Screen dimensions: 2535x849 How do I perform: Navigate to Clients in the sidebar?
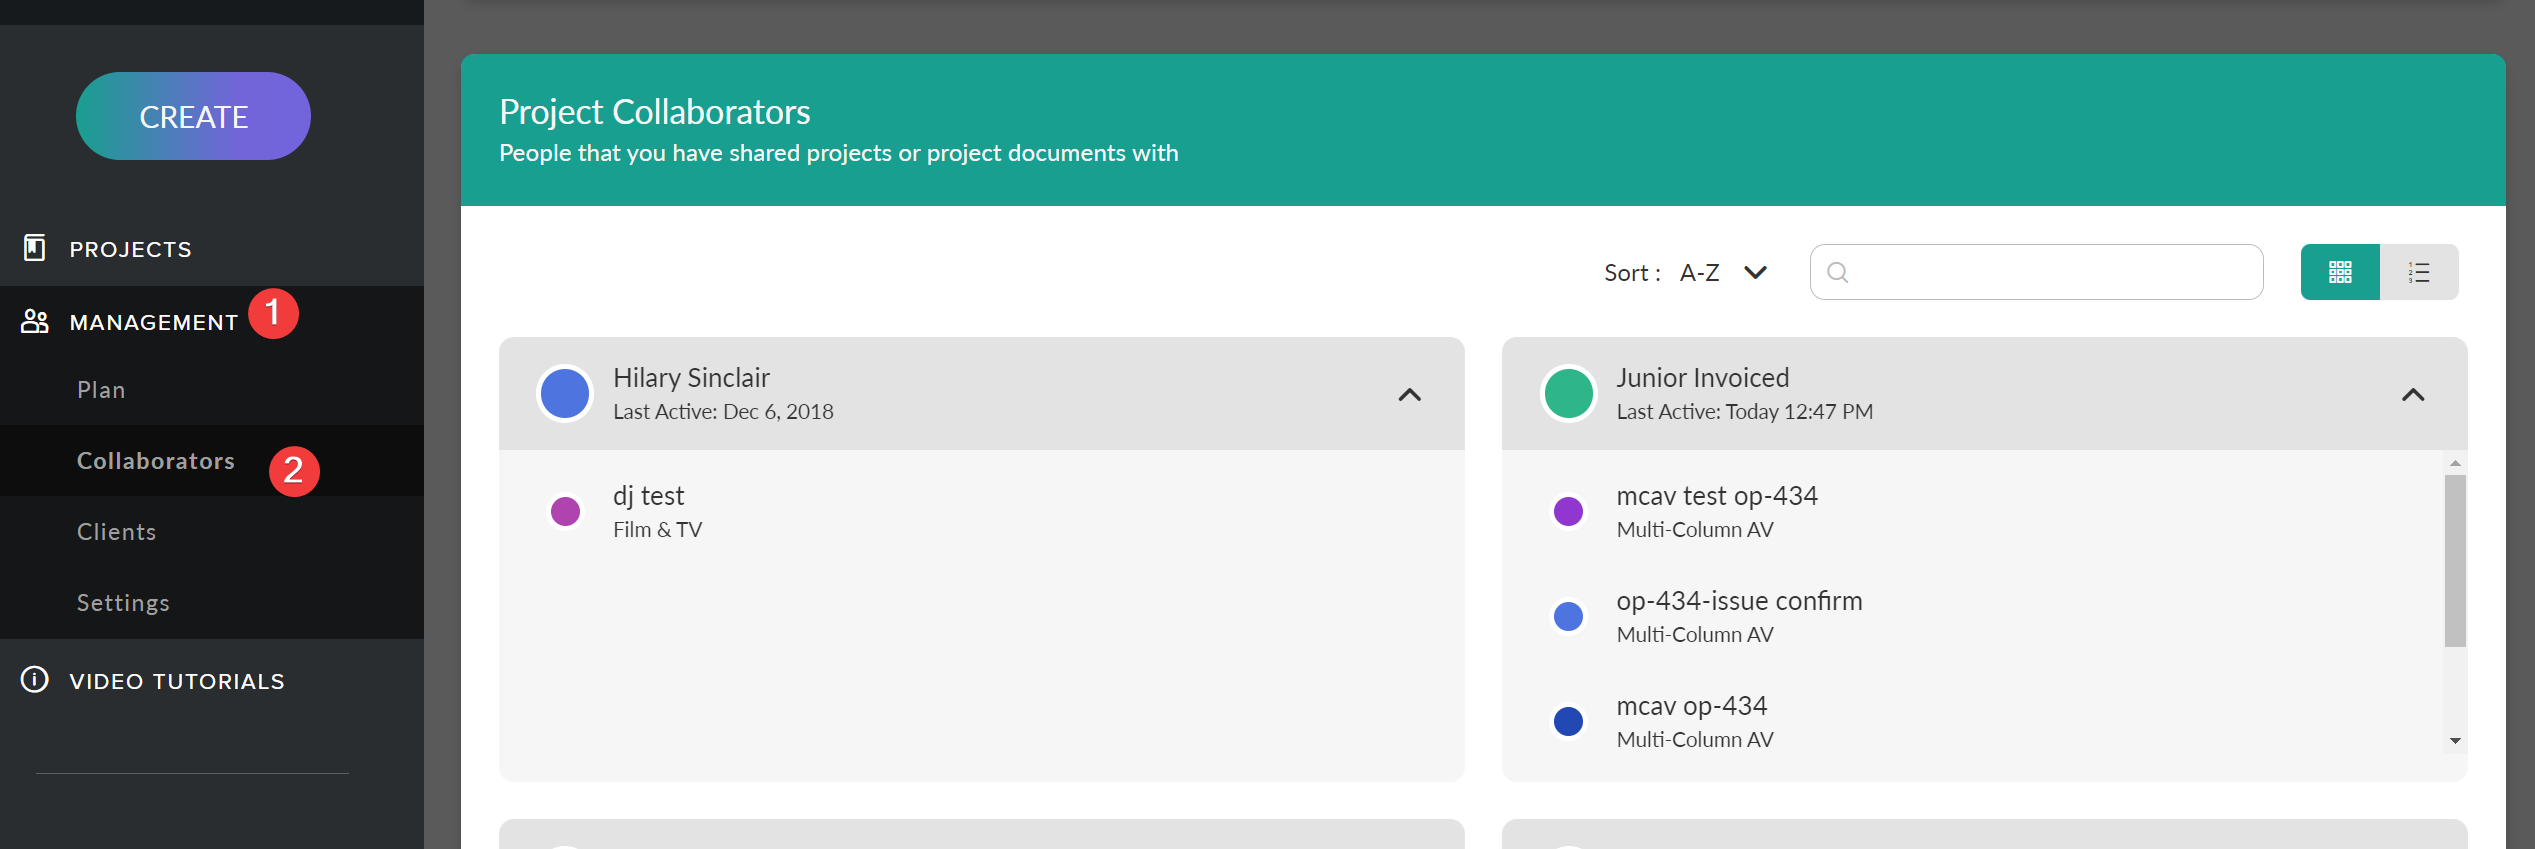[x=117, y=532]
